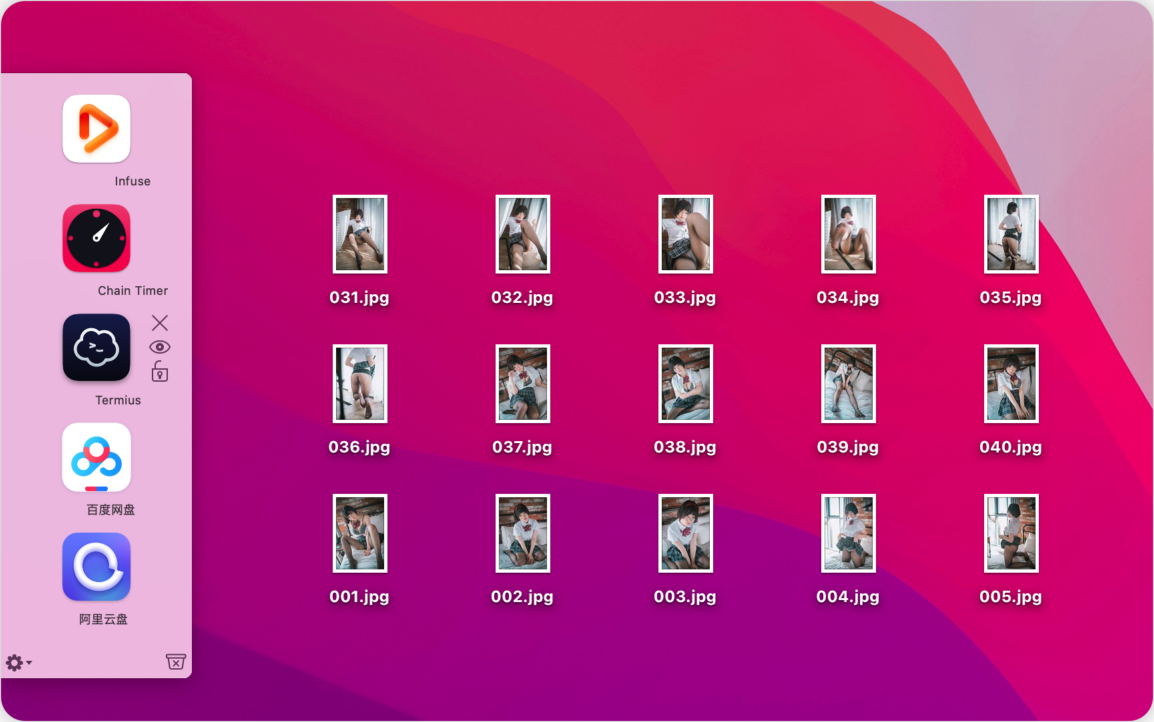Viewport: 1154px width, 722px height.
Task: Toggle the eye visibility icon beside Termius
Action: (x=160, y=347)
